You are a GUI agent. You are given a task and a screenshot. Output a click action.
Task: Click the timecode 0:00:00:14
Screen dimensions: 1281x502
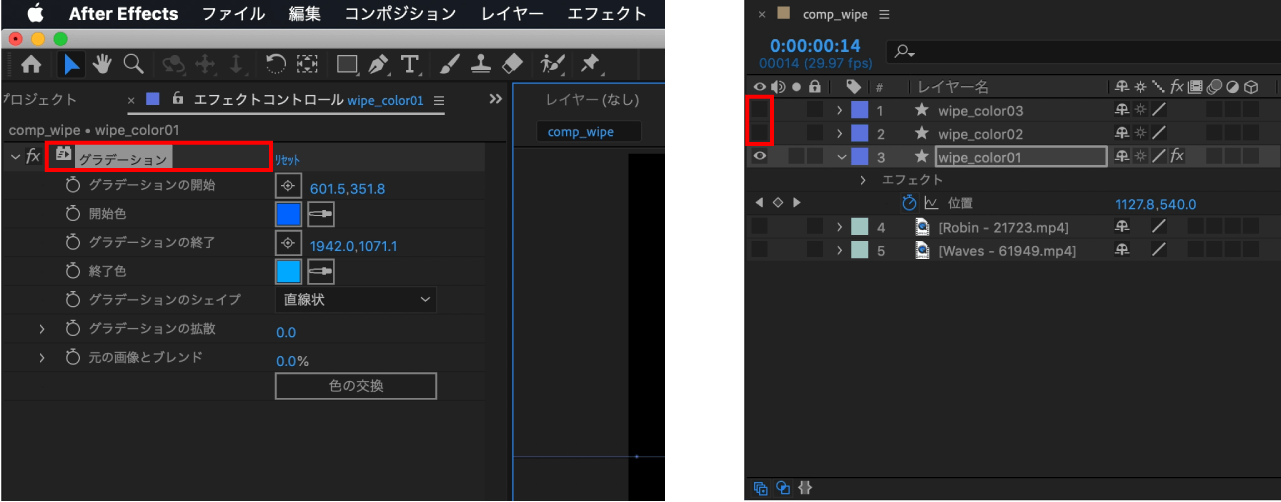pyautogui.click(x=815, y=46)
